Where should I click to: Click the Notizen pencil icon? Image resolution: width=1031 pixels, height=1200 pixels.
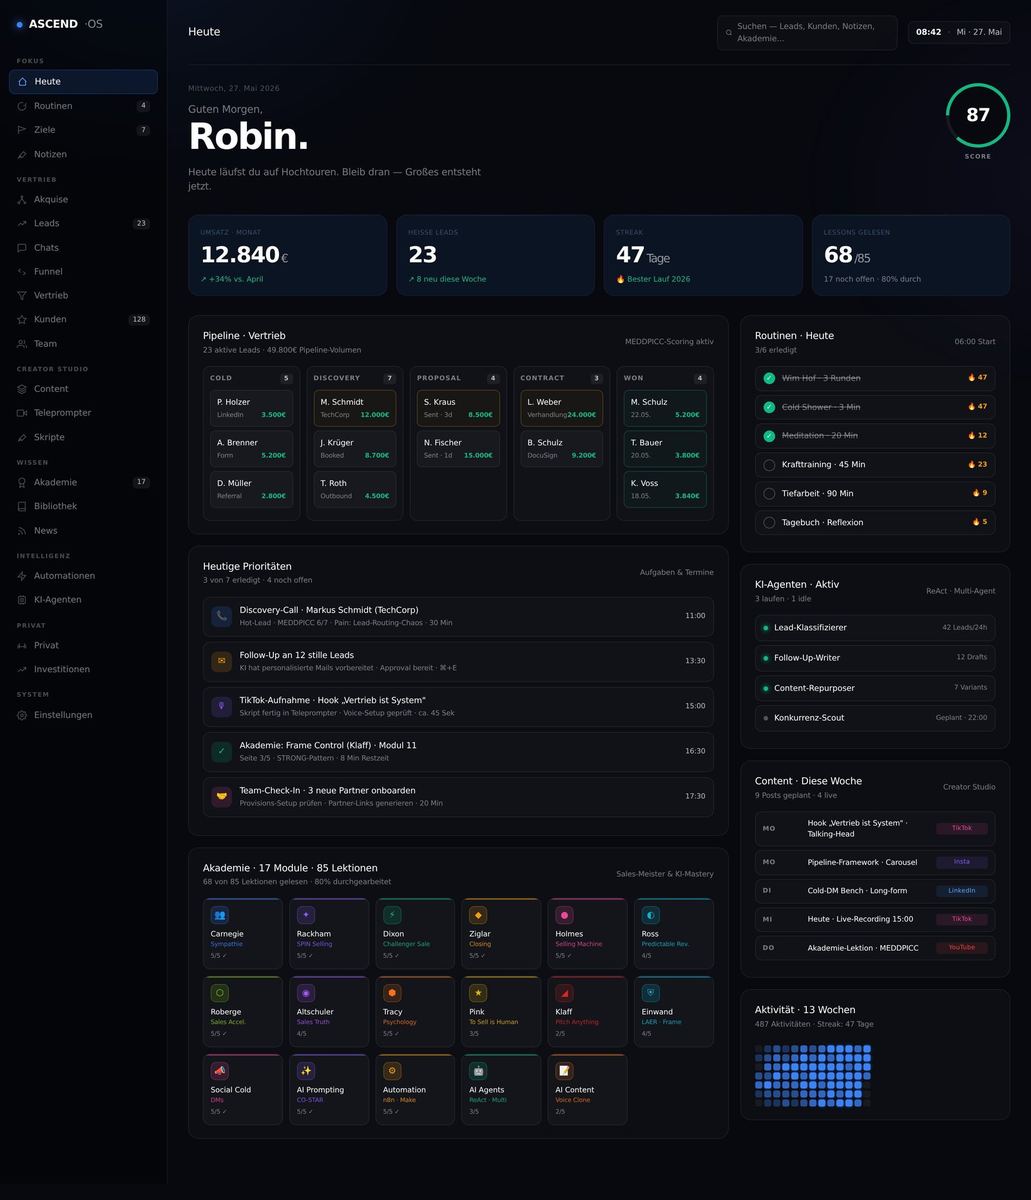pyautogui.click(x=22, y=154)
